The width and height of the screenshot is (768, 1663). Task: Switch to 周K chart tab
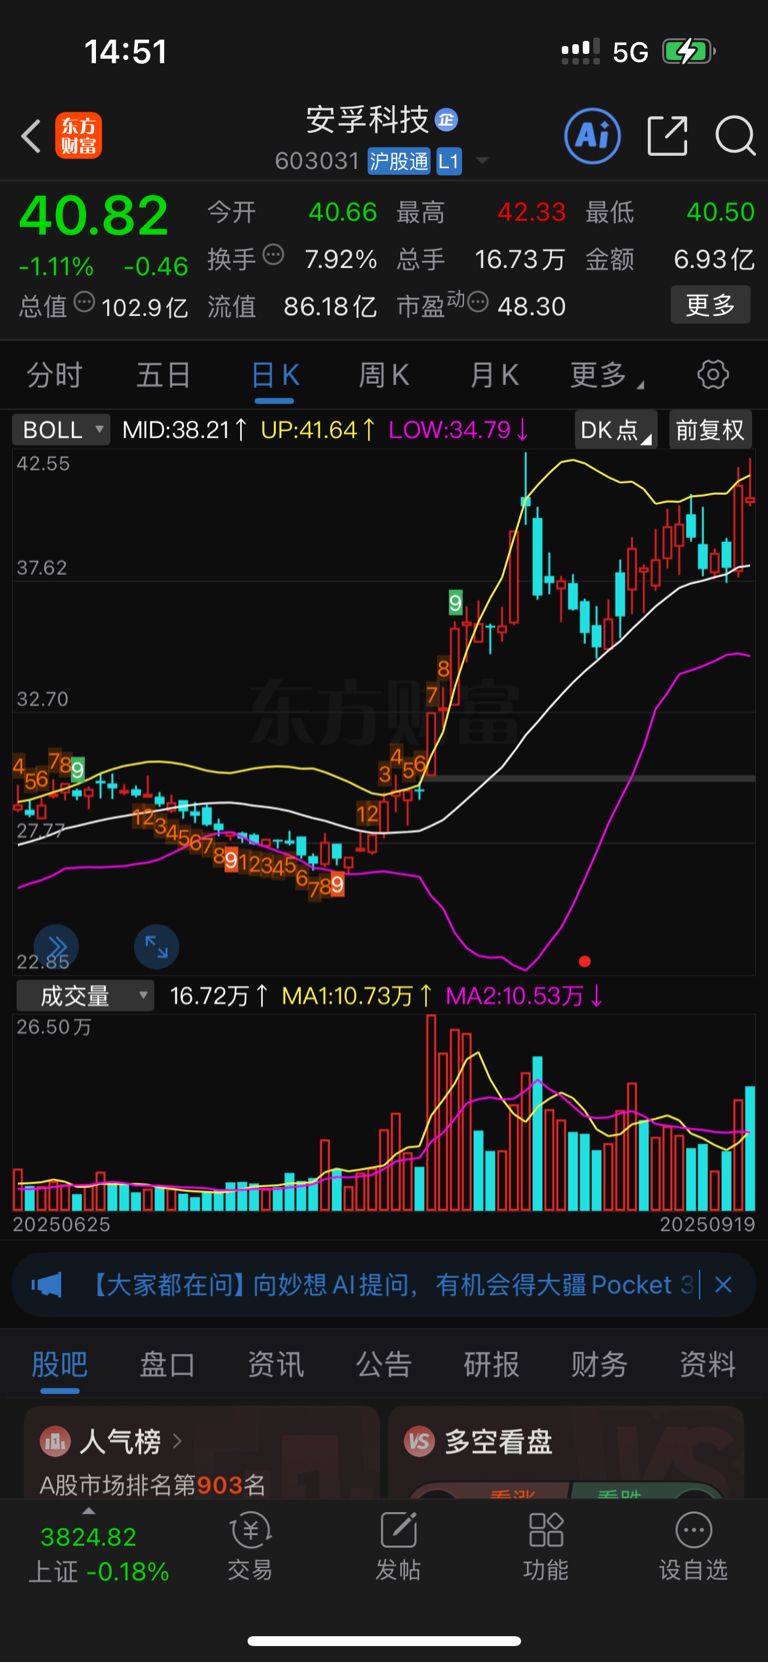pos(384,375)
